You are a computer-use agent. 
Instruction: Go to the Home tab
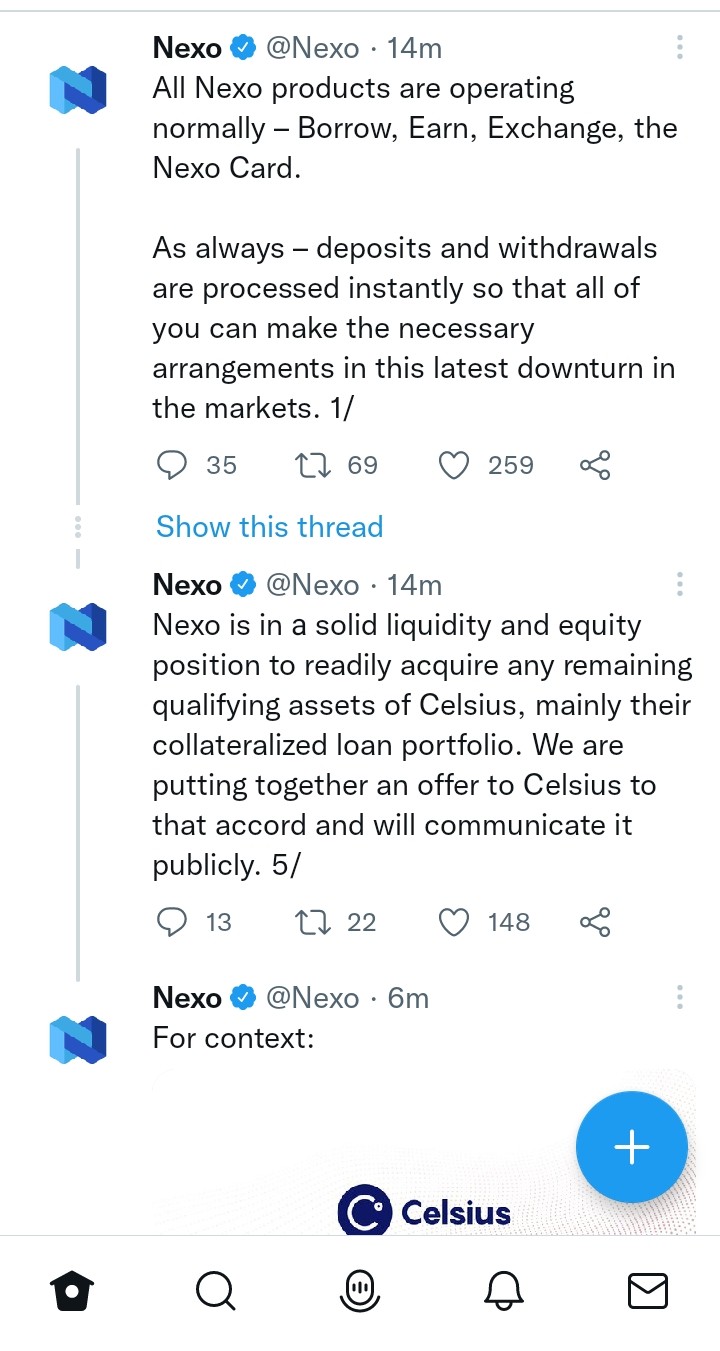[x=72, y=1292]
